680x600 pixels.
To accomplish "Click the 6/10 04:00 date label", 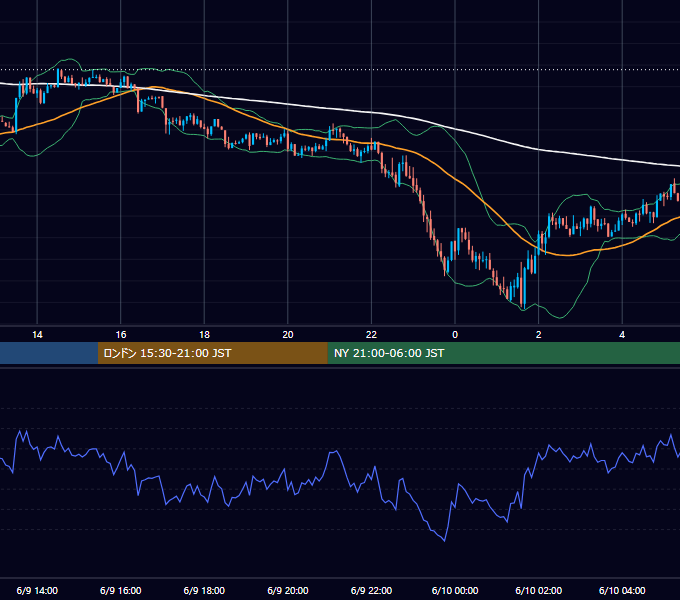I will click(622, 590).
